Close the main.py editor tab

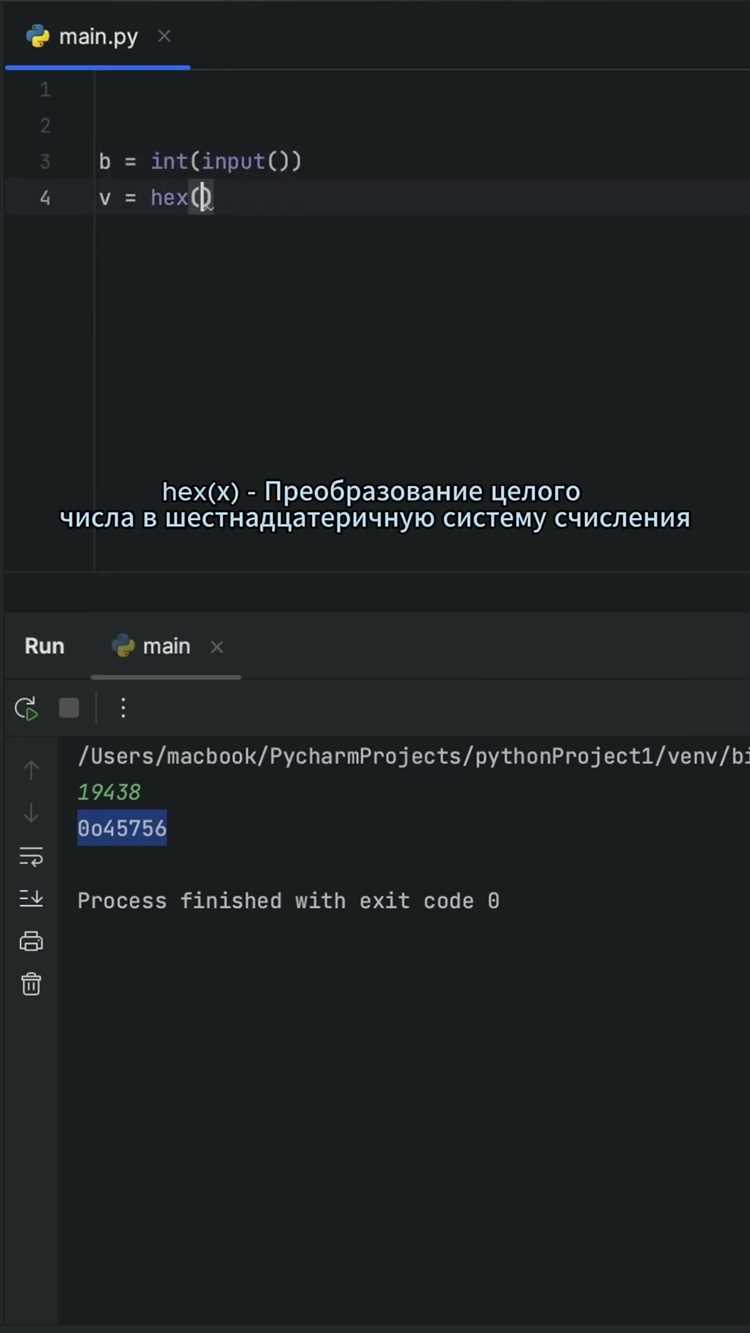pos(164,36)
